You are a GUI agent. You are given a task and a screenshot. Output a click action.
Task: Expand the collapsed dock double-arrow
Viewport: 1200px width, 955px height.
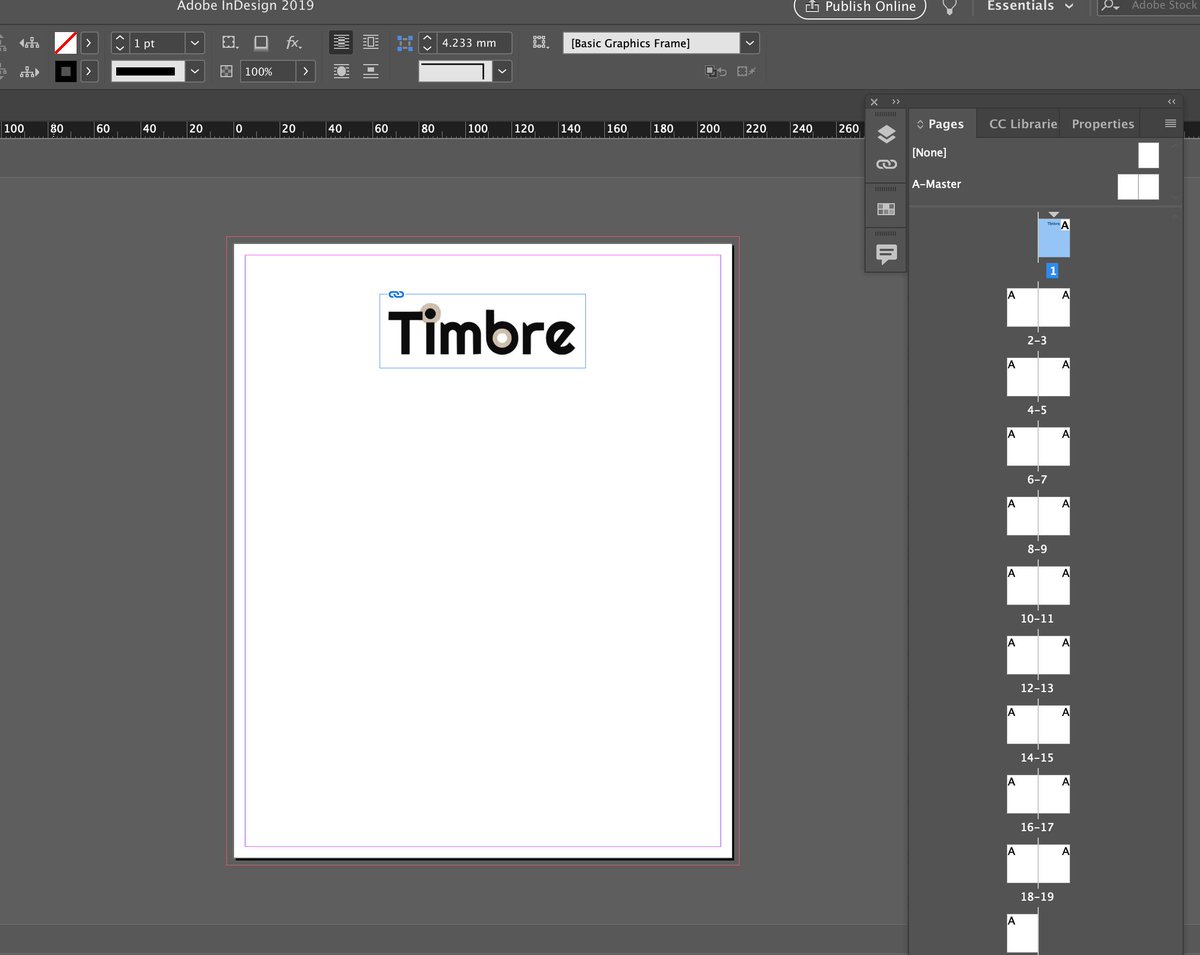tap(896, 101)
